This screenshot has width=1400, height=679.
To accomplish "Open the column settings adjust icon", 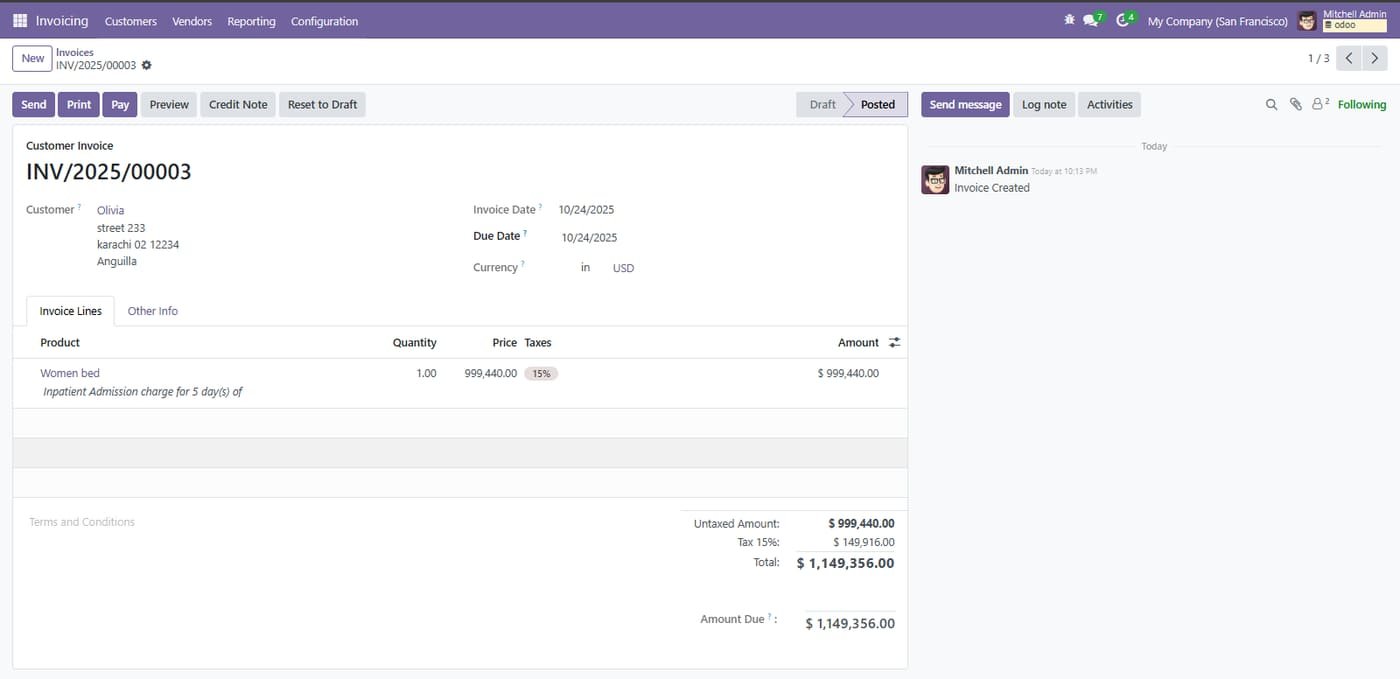I will pyautogui.click(x=894, y=342).
